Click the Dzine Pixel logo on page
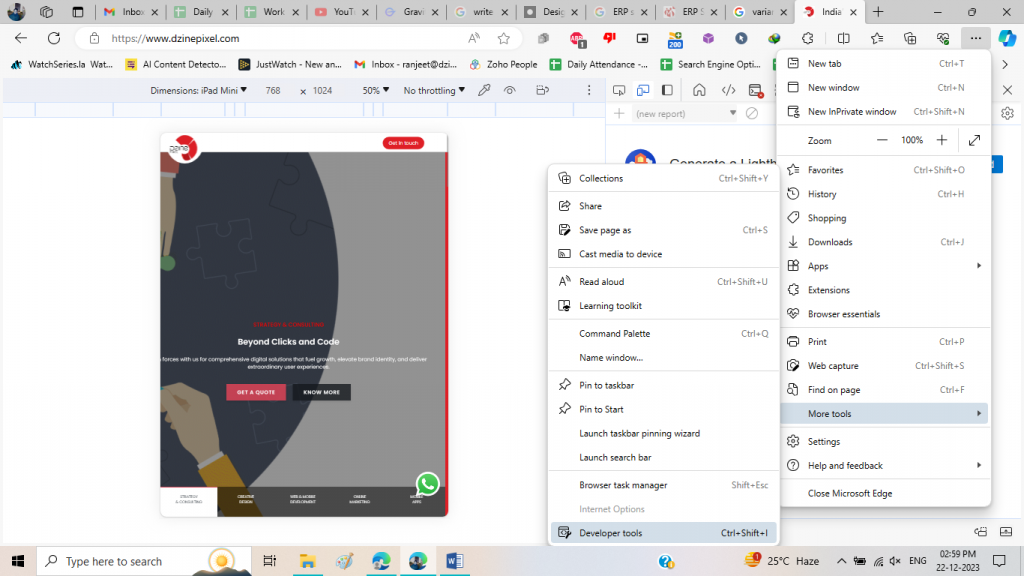Viewport: 1024px width, 576px height. coord(183,149)
